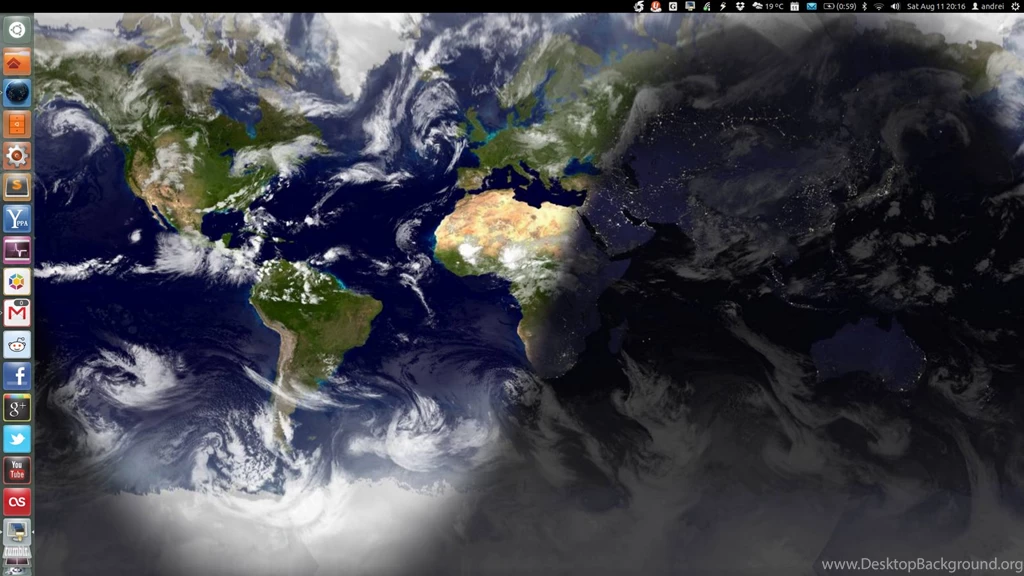The width and height of the screenshot is (1024, 576).
Task: Launch Y PPA Manager
Action: pyautogui.click(x=16, y=219)
